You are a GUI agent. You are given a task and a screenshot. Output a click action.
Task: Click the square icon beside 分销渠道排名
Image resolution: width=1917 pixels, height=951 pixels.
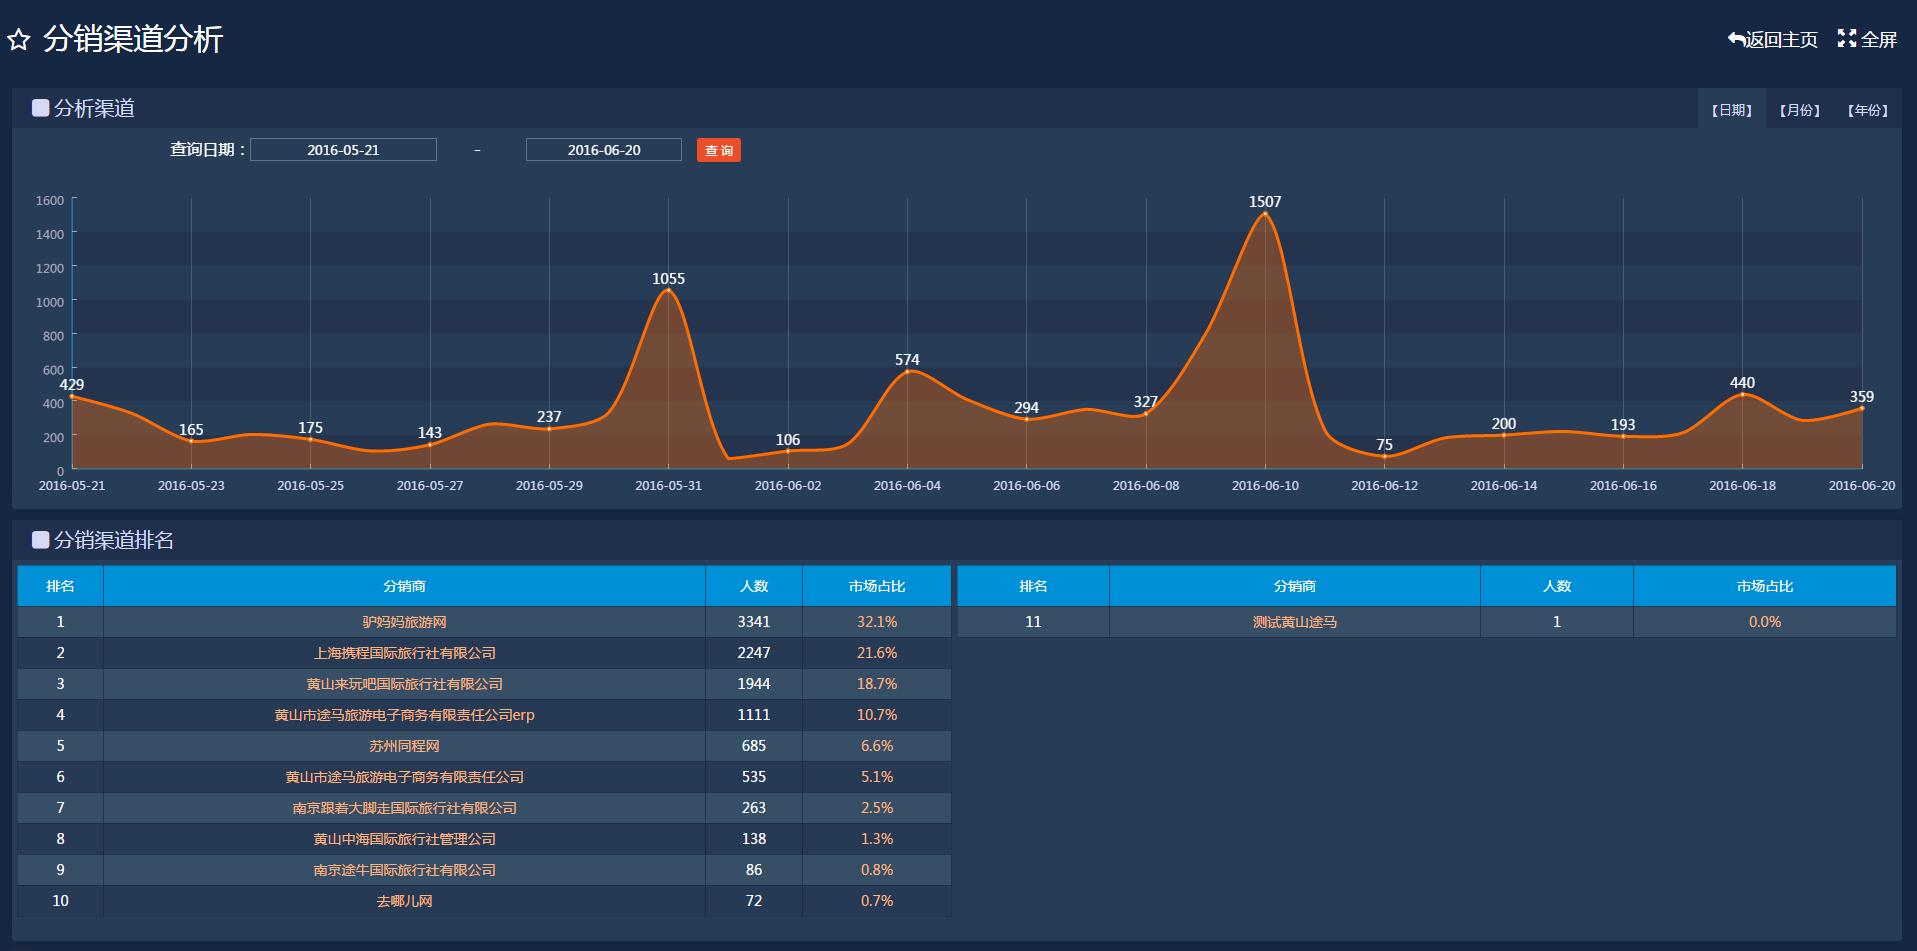(40, 540)
